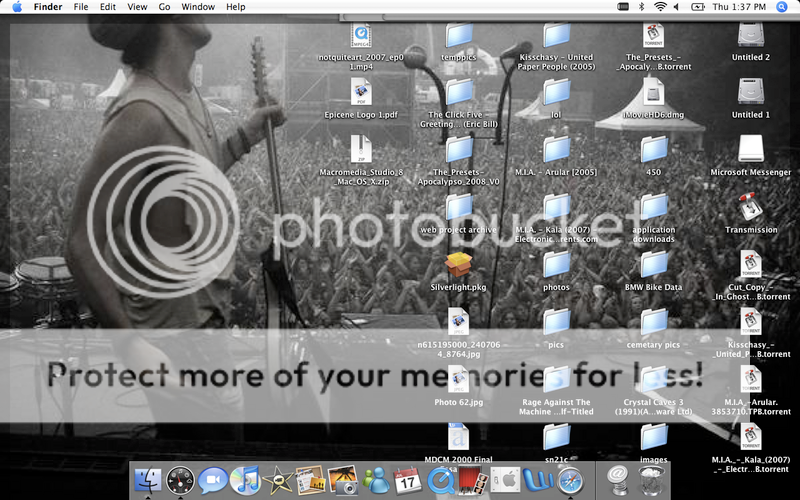This screenshot has height=500, width=800.
Task: Open iMovie star icon in Dock
Action: [x=278, y=480]
